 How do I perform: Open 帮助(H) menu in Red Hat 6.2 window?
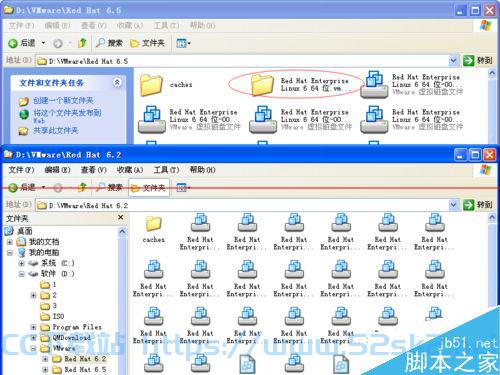pos(202,170)
